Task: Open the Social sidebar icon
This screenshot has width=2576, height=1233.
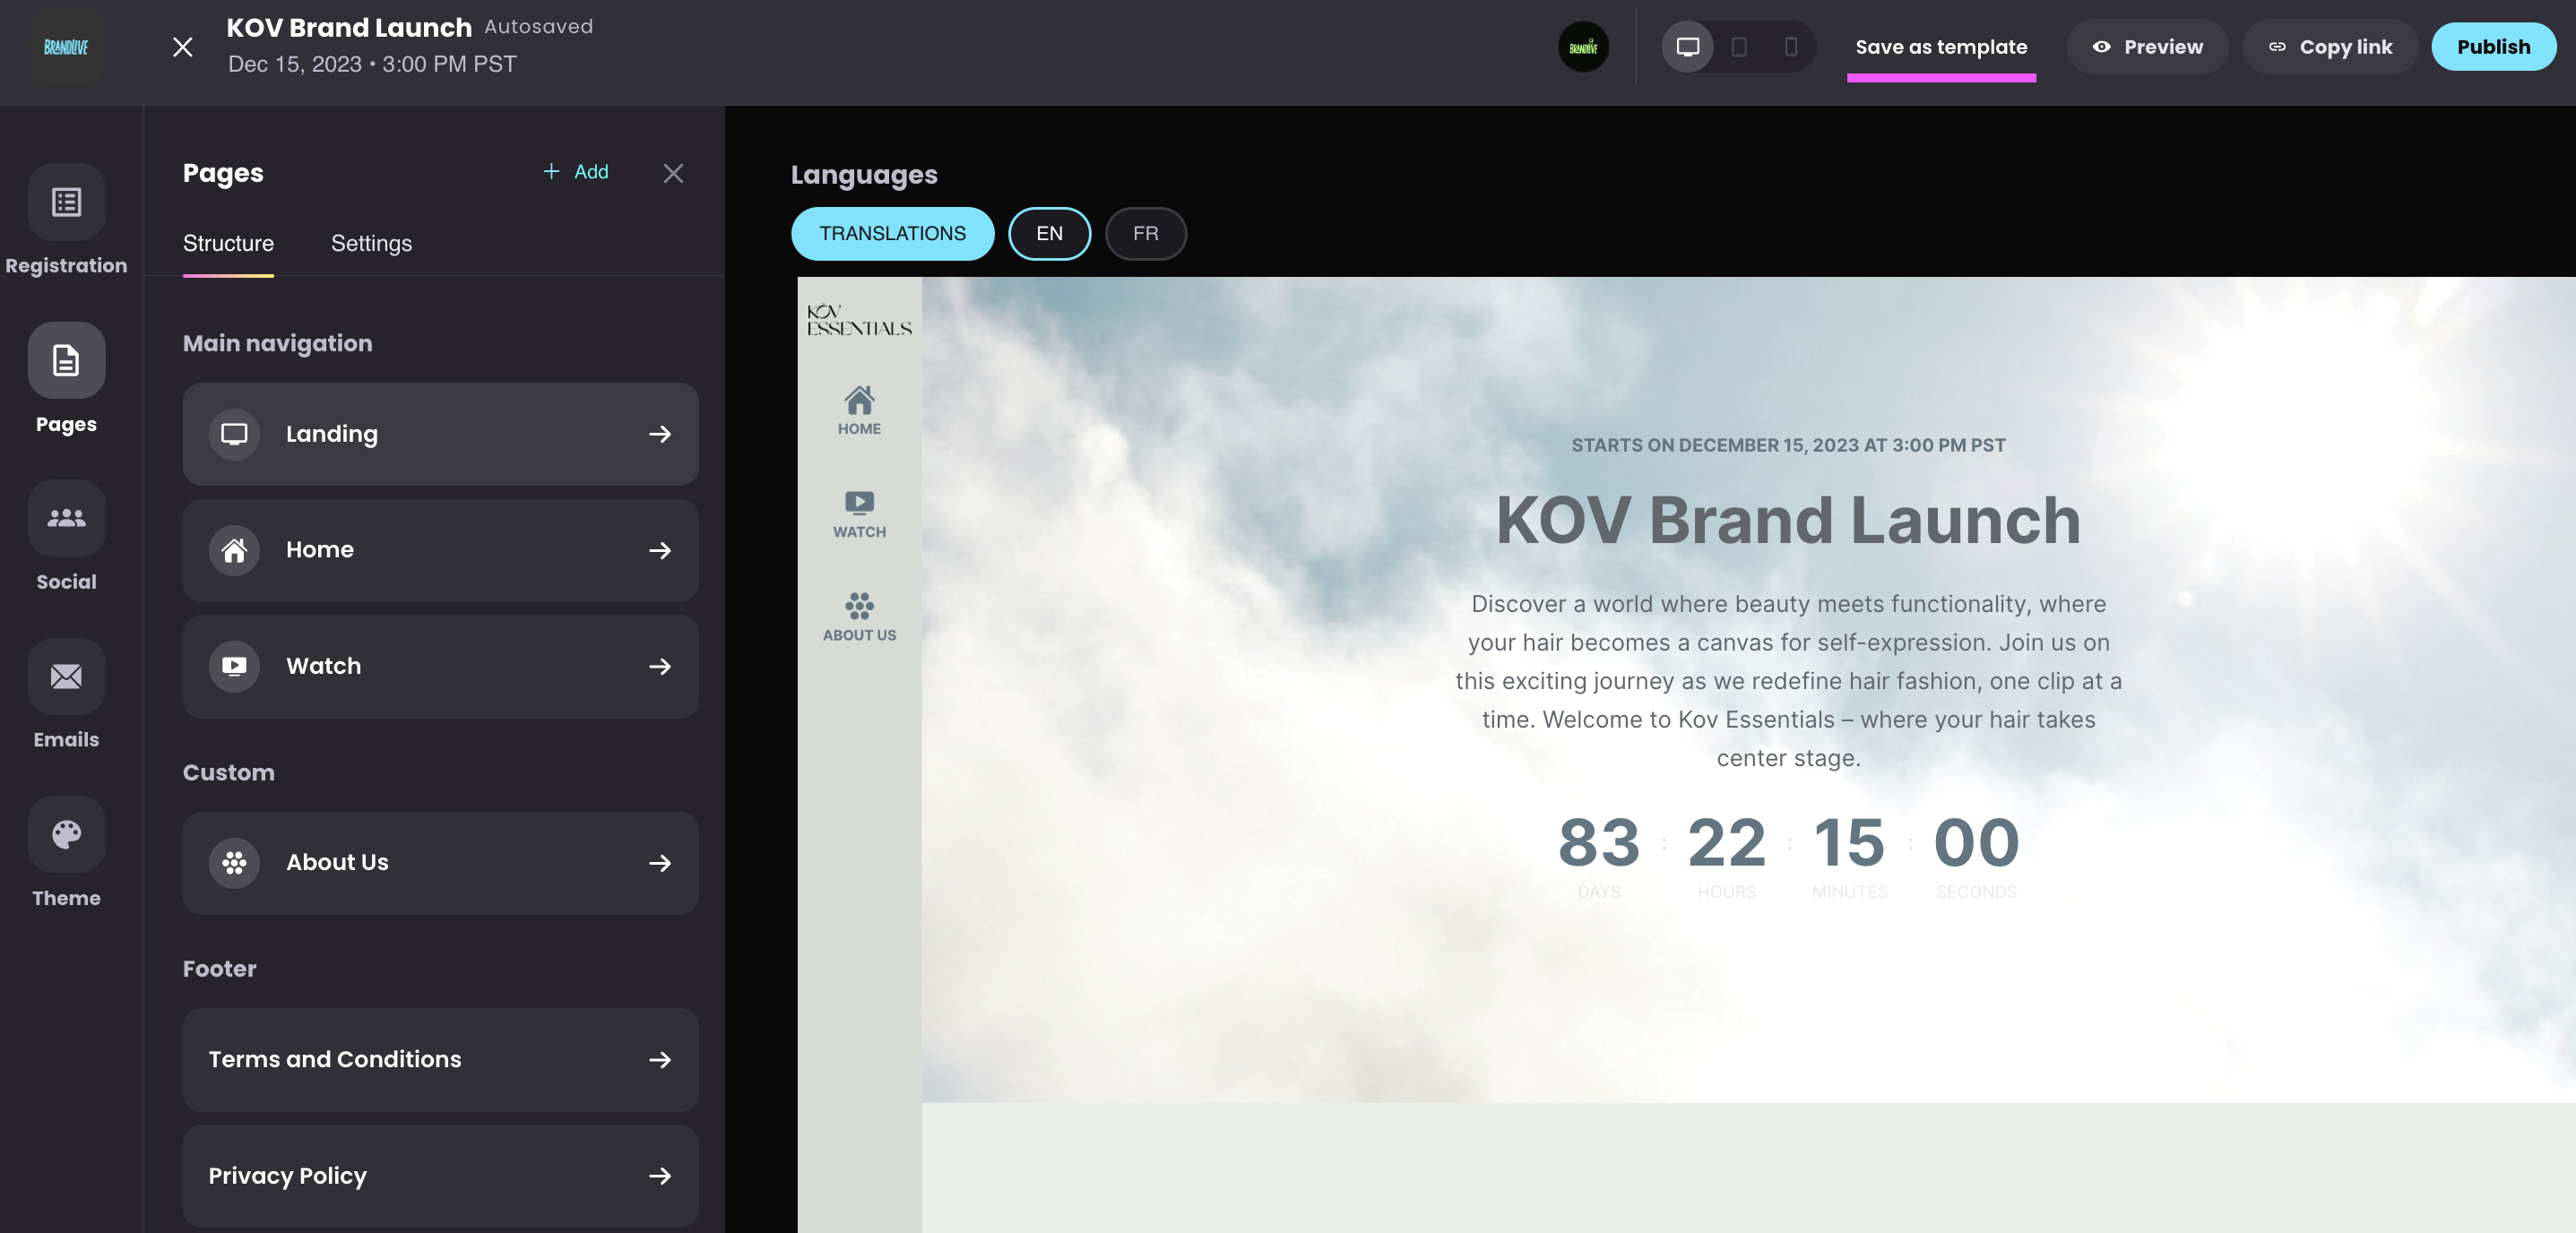Action: point(66,518)
